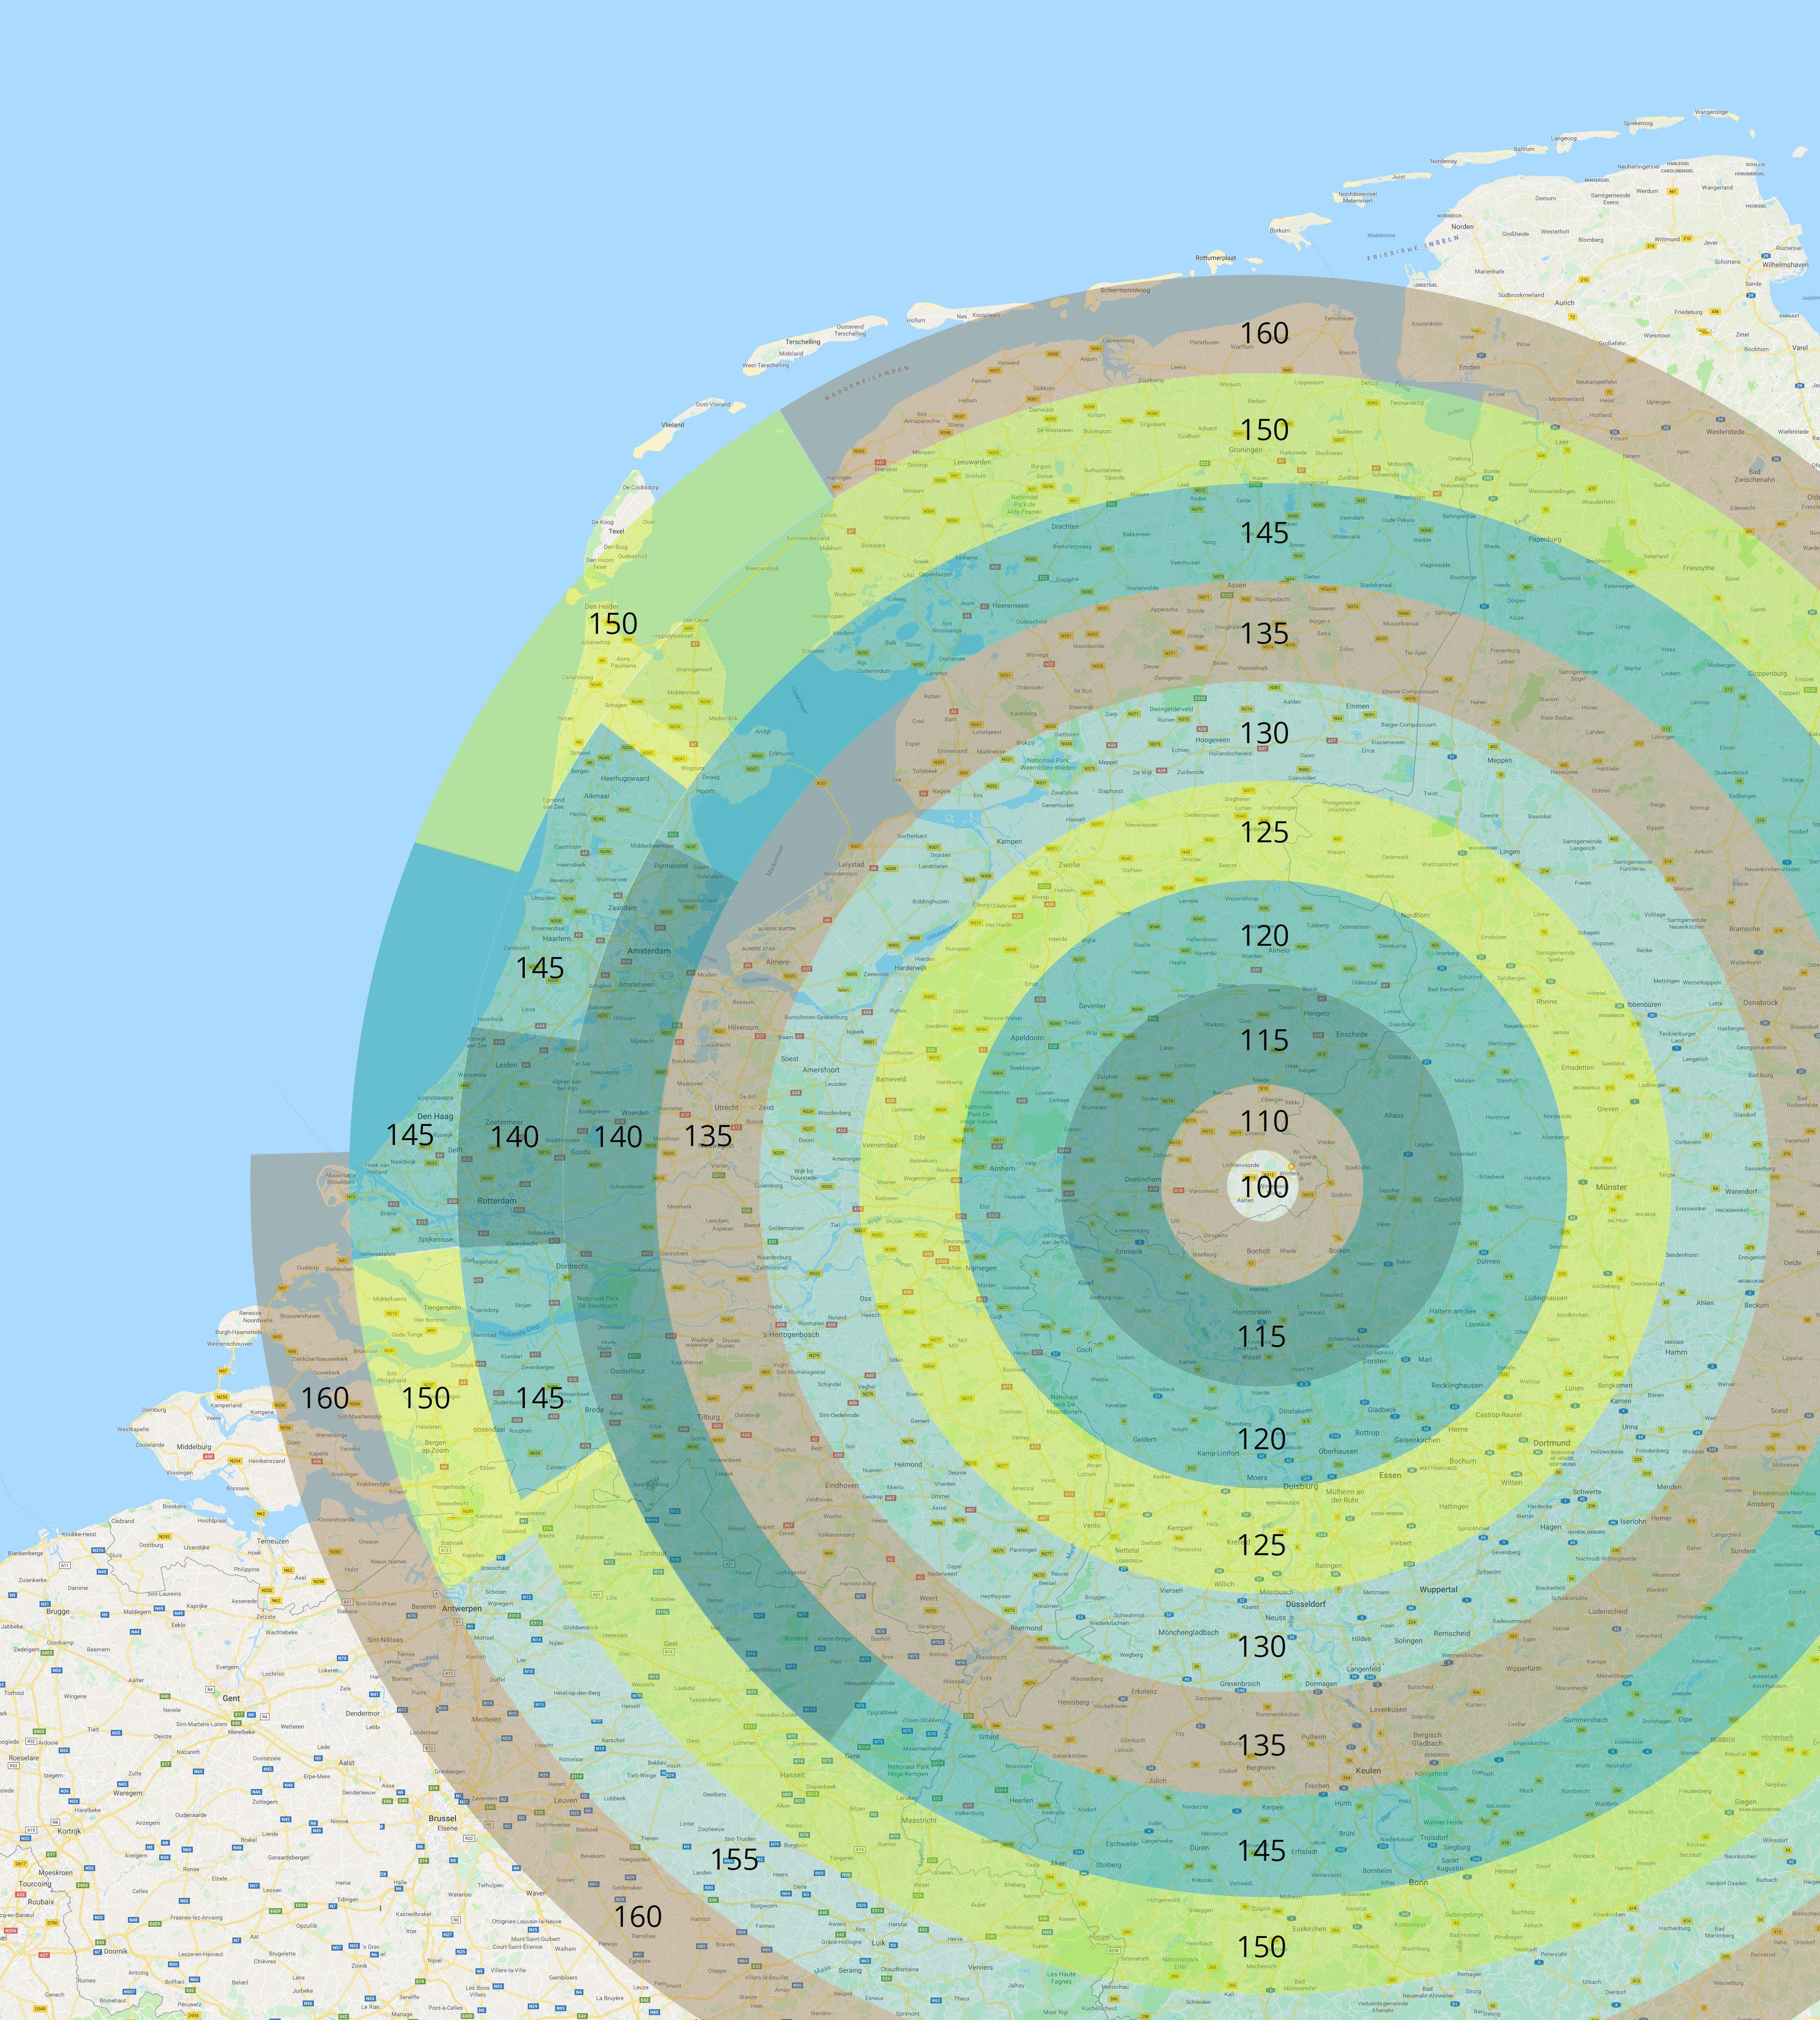Click the A18 road shield near Varsseveld
This screenshot has width=1820, height=2020.
[1179, 1190]
